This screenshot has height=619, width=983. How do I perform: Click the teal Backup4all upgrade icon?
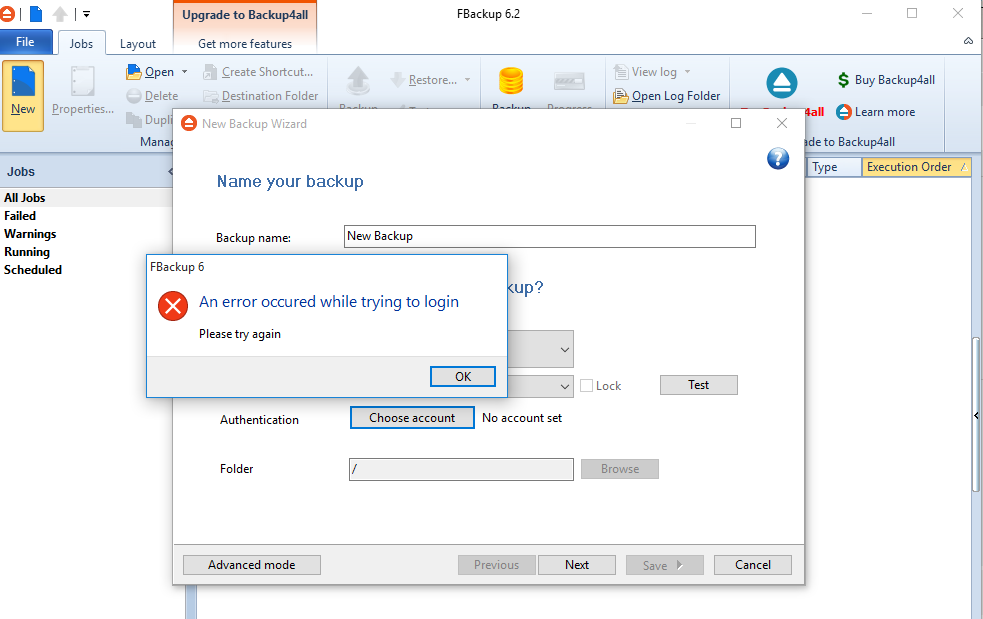click(x=782, y=83)
